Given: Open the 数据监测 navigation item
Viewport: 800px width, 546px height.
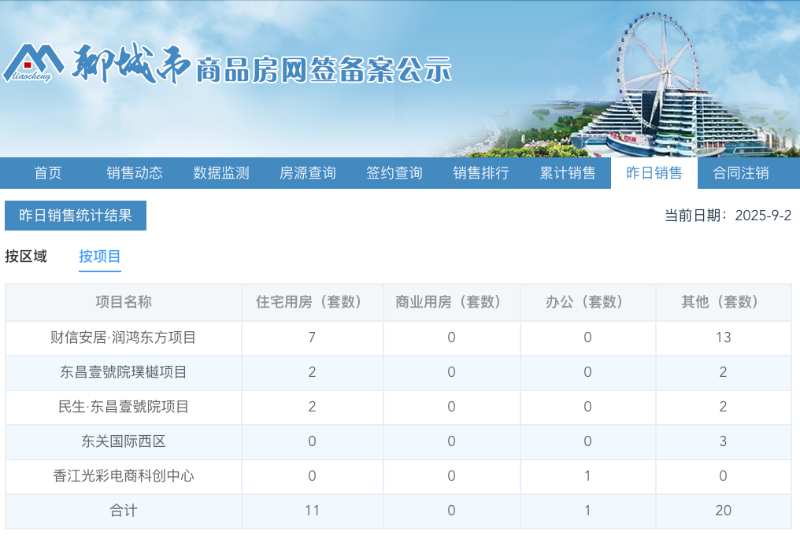Looking at the screenshot, I should point(221,173).
